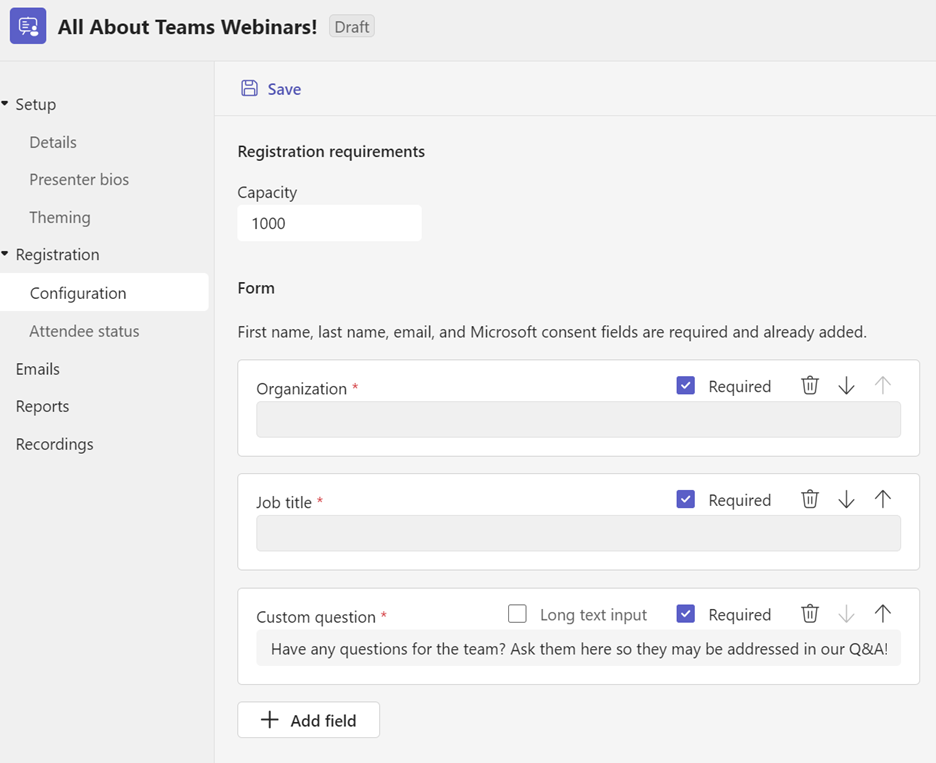The image size is (936, 763).
Task: Delete the Job title field
Action: pos(810,500)
